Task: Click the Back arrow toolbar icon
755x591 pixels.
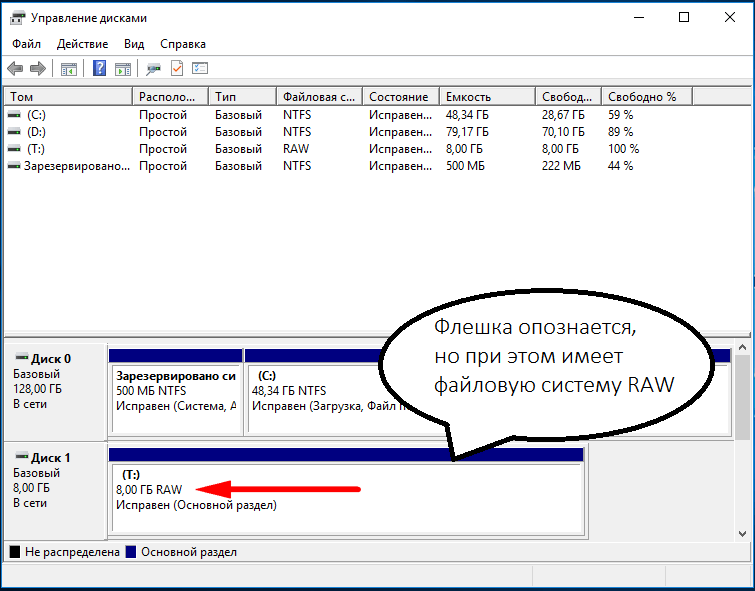Action: (15, 68)
